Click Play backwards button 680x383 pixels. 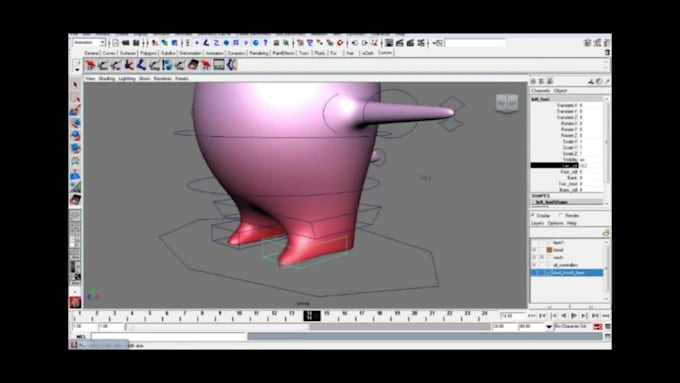564,316
